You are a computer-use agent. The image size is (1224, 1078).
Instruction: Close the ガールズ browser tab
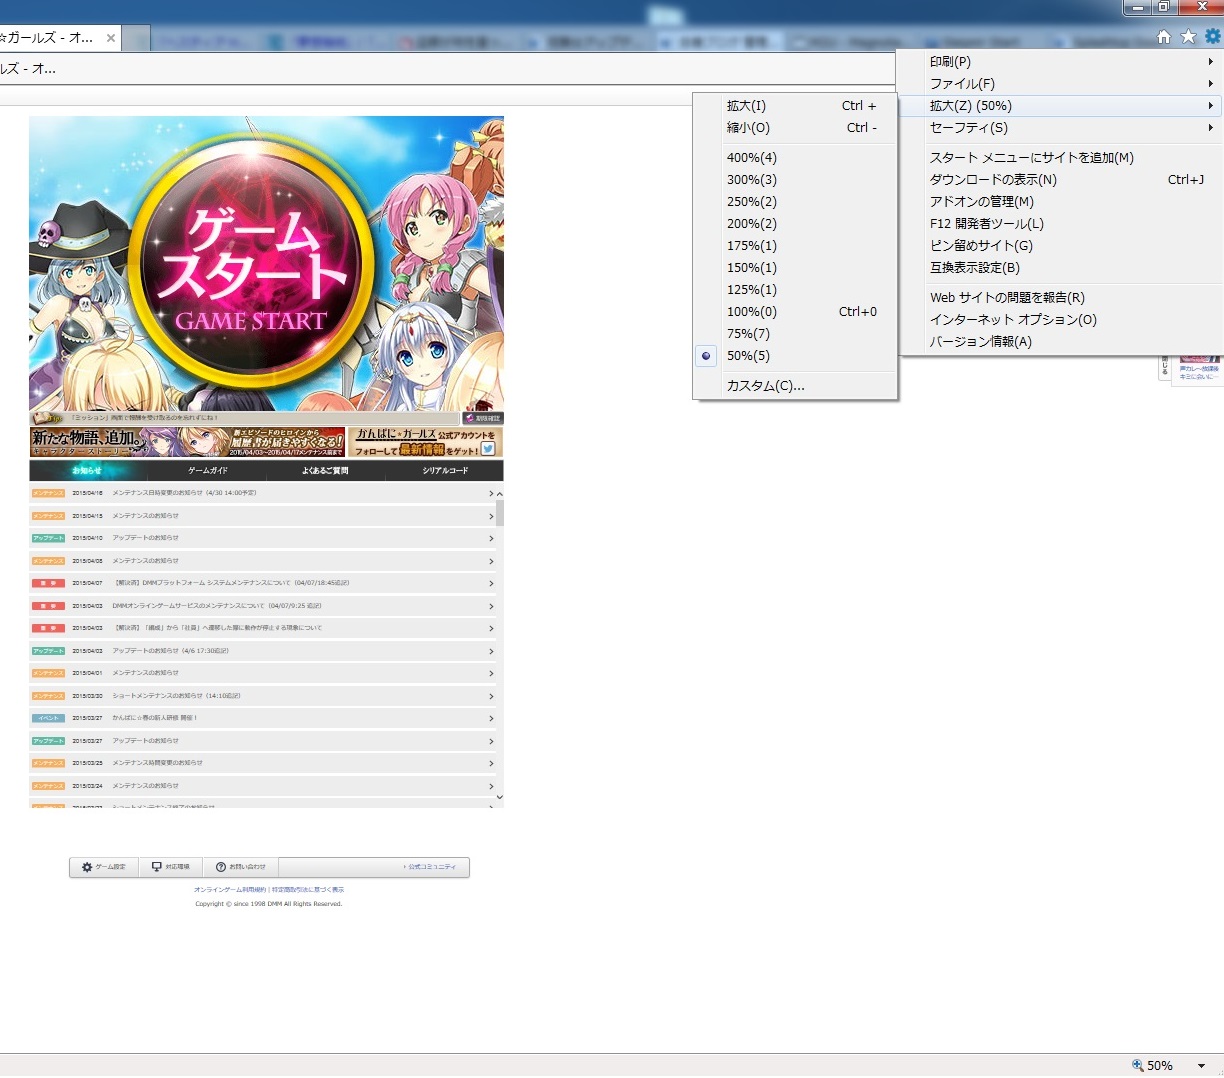111,38
